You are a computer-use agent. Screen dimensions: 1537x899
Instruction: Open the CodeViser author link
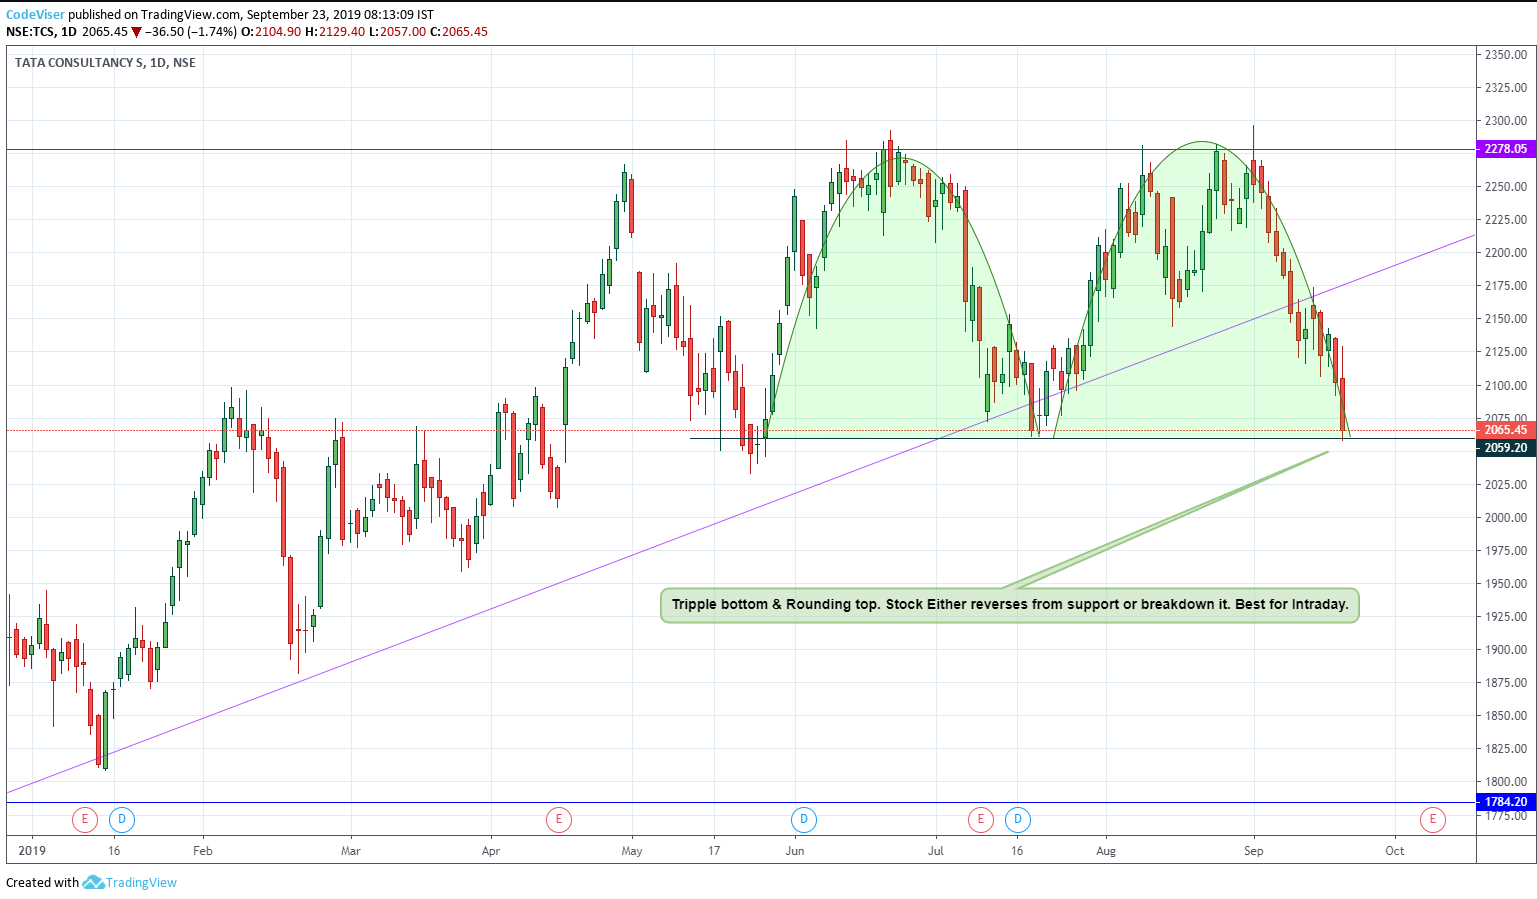pos(35,15)
